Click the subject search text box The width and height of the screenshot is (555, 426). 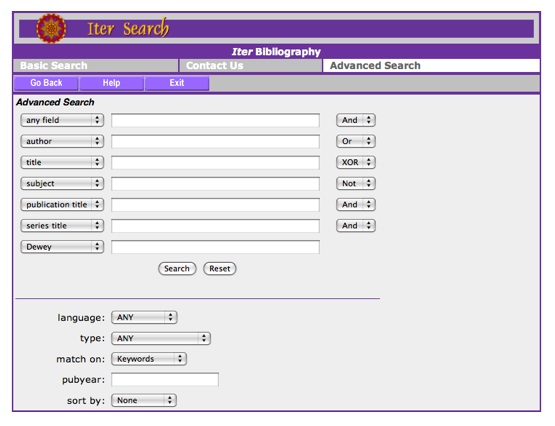click(x=216, y=184)
